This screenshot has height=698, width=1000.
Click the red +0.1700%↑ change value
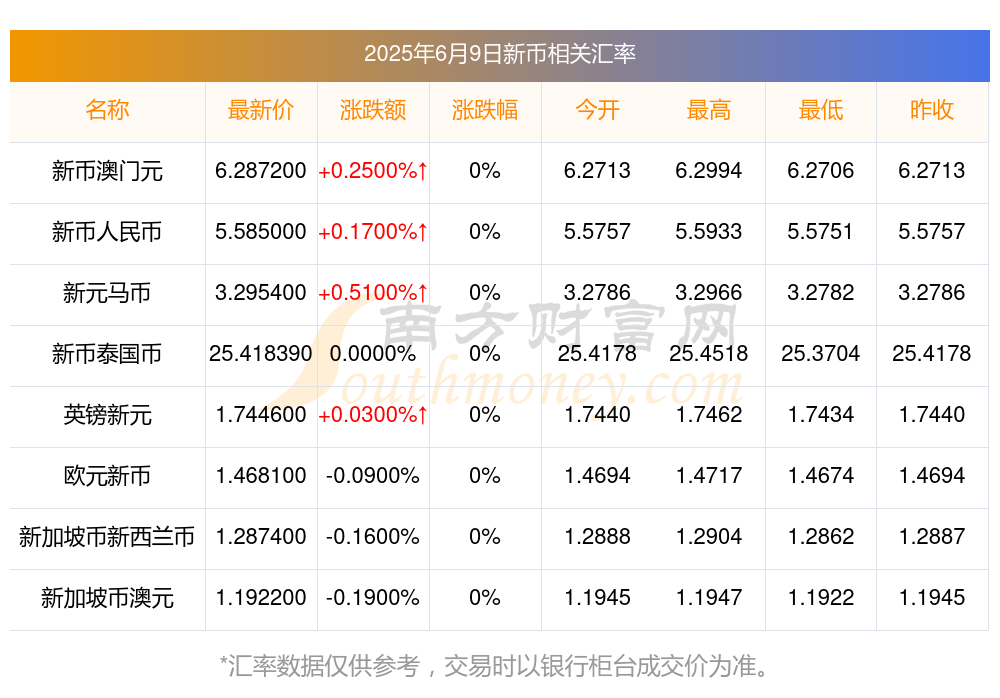click(x=373, y=231)
